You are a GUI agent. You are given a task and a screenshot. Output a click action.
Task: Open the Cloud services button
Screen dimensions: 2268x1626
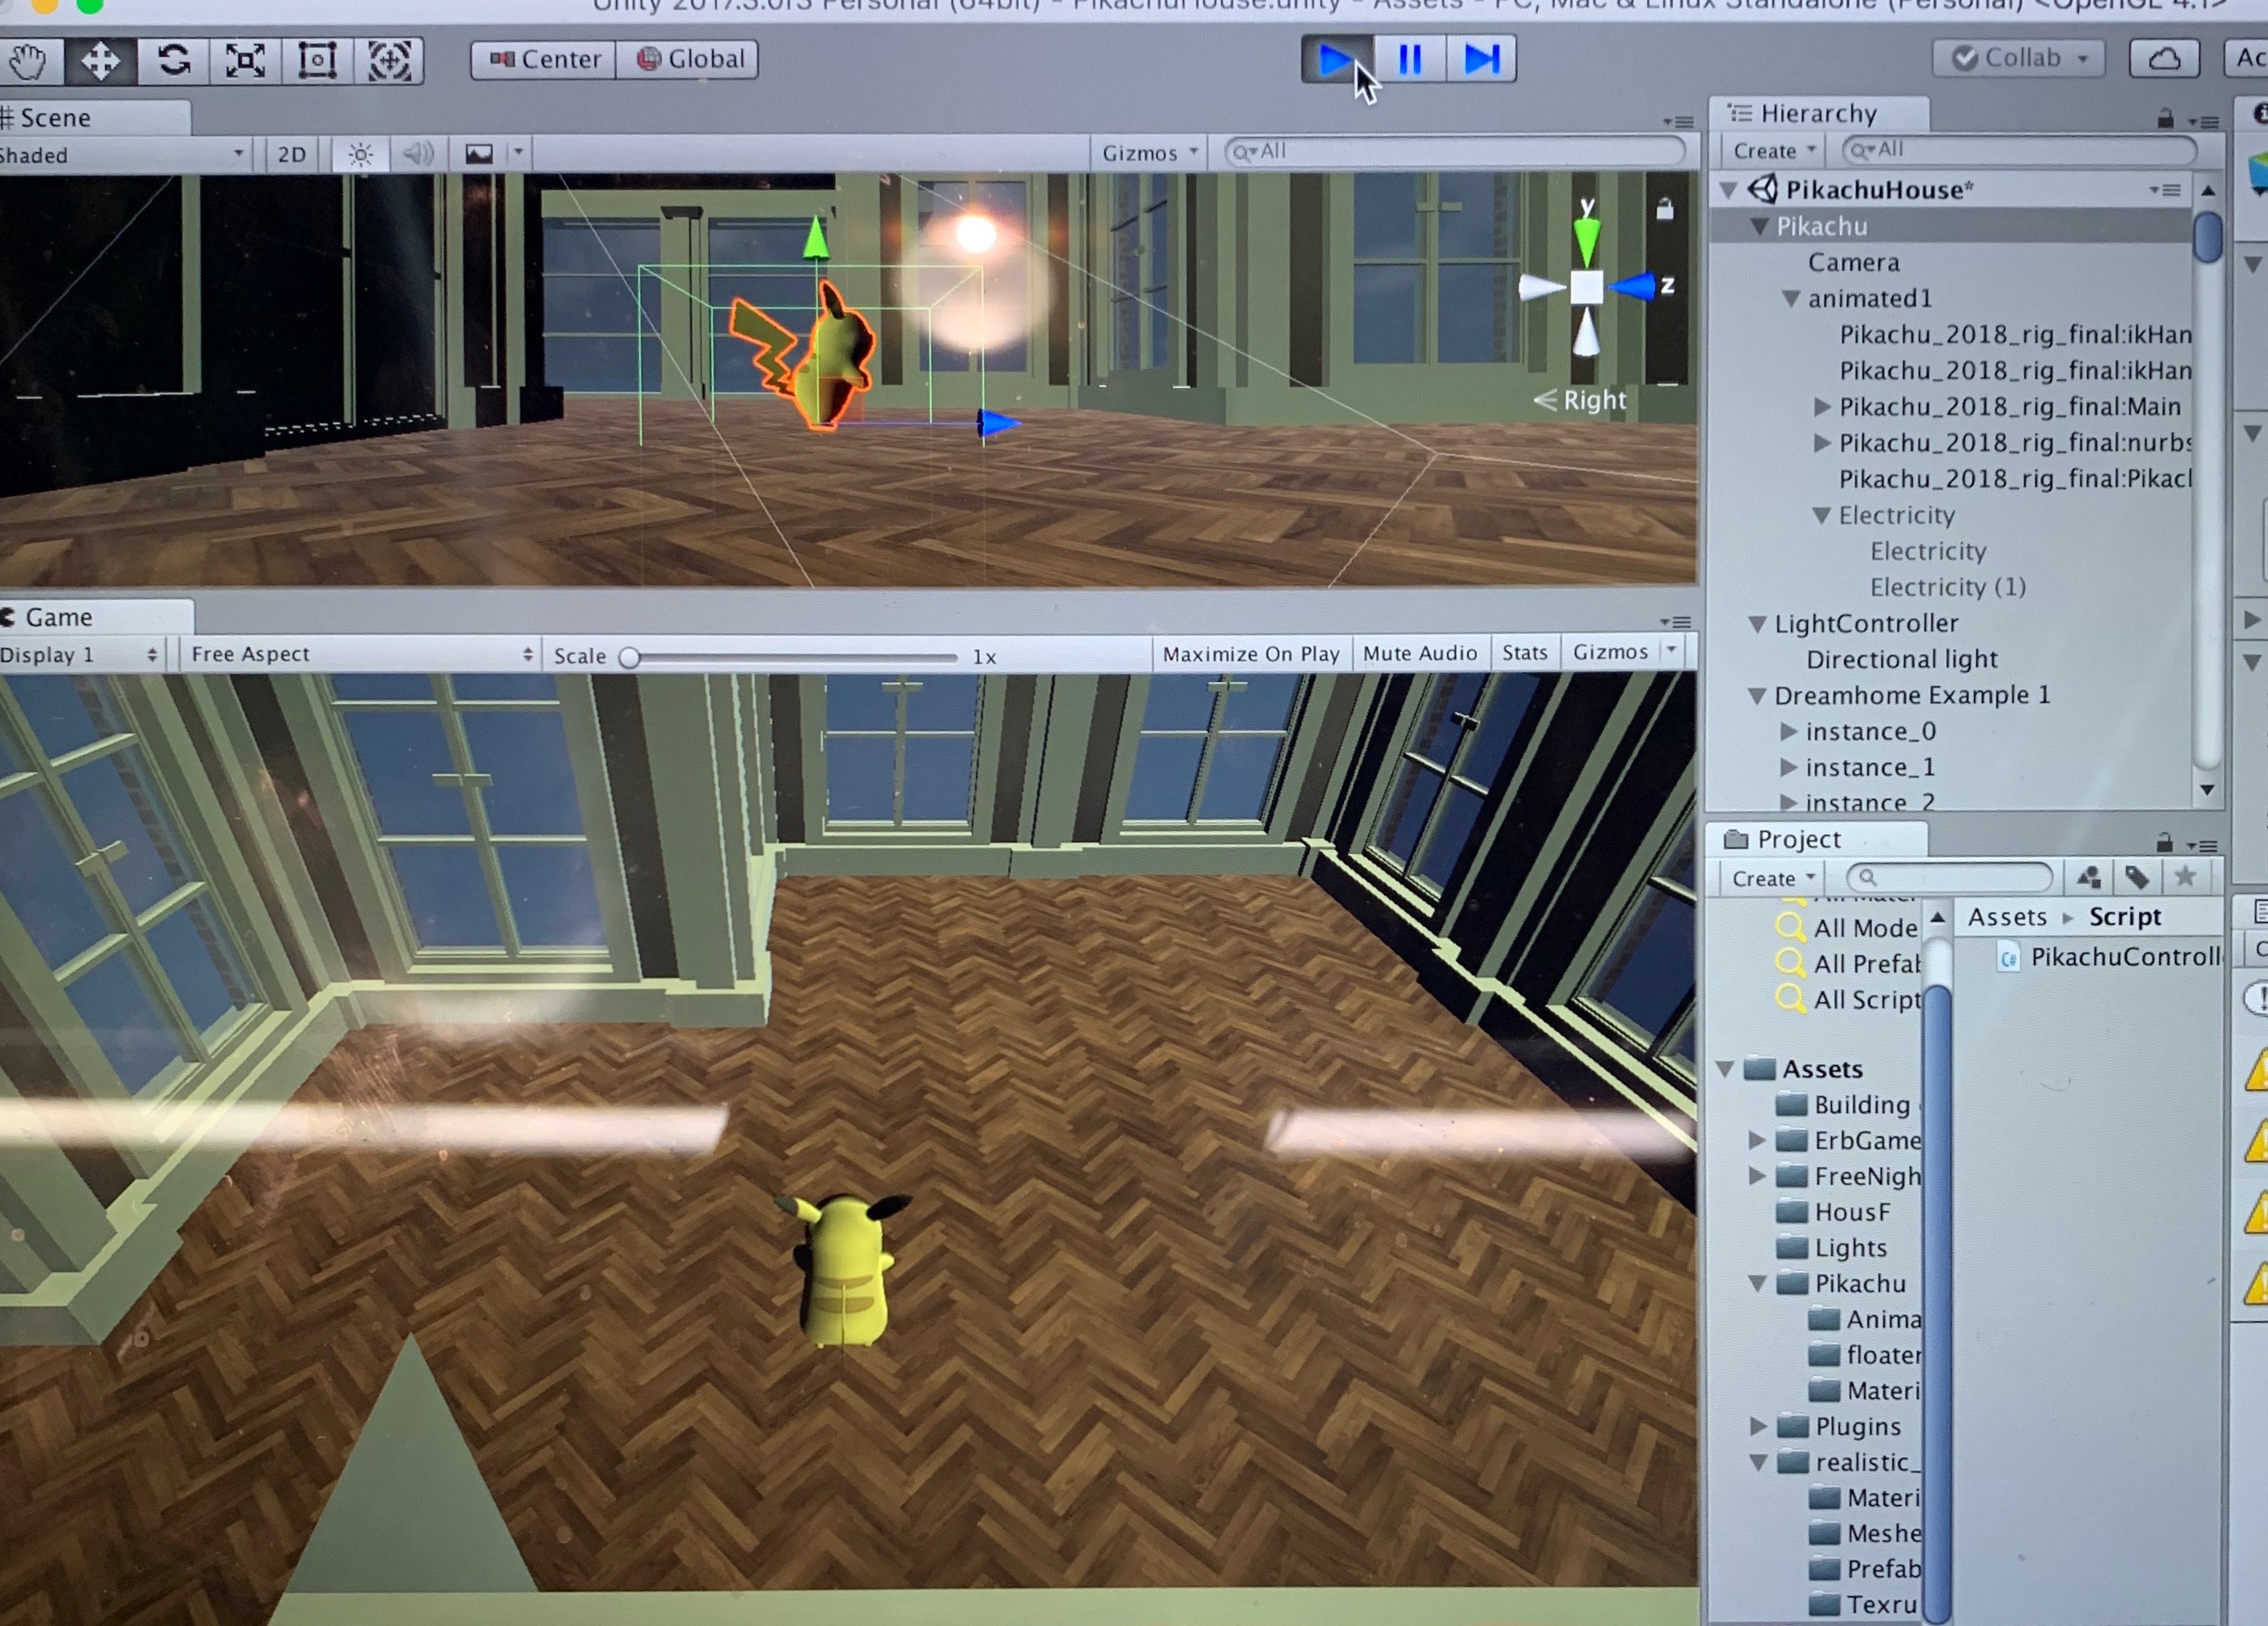2164,58
